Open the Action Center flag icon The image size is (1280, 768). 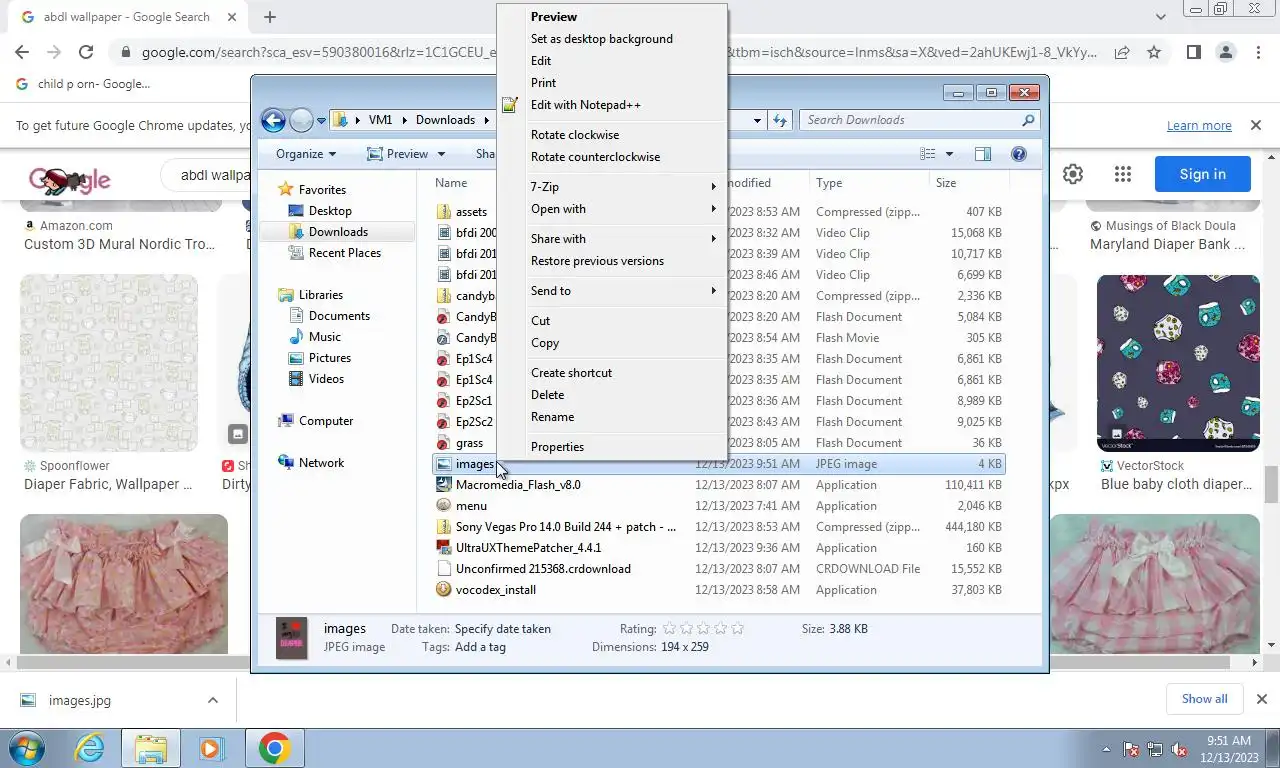[x=1132, y=749]
